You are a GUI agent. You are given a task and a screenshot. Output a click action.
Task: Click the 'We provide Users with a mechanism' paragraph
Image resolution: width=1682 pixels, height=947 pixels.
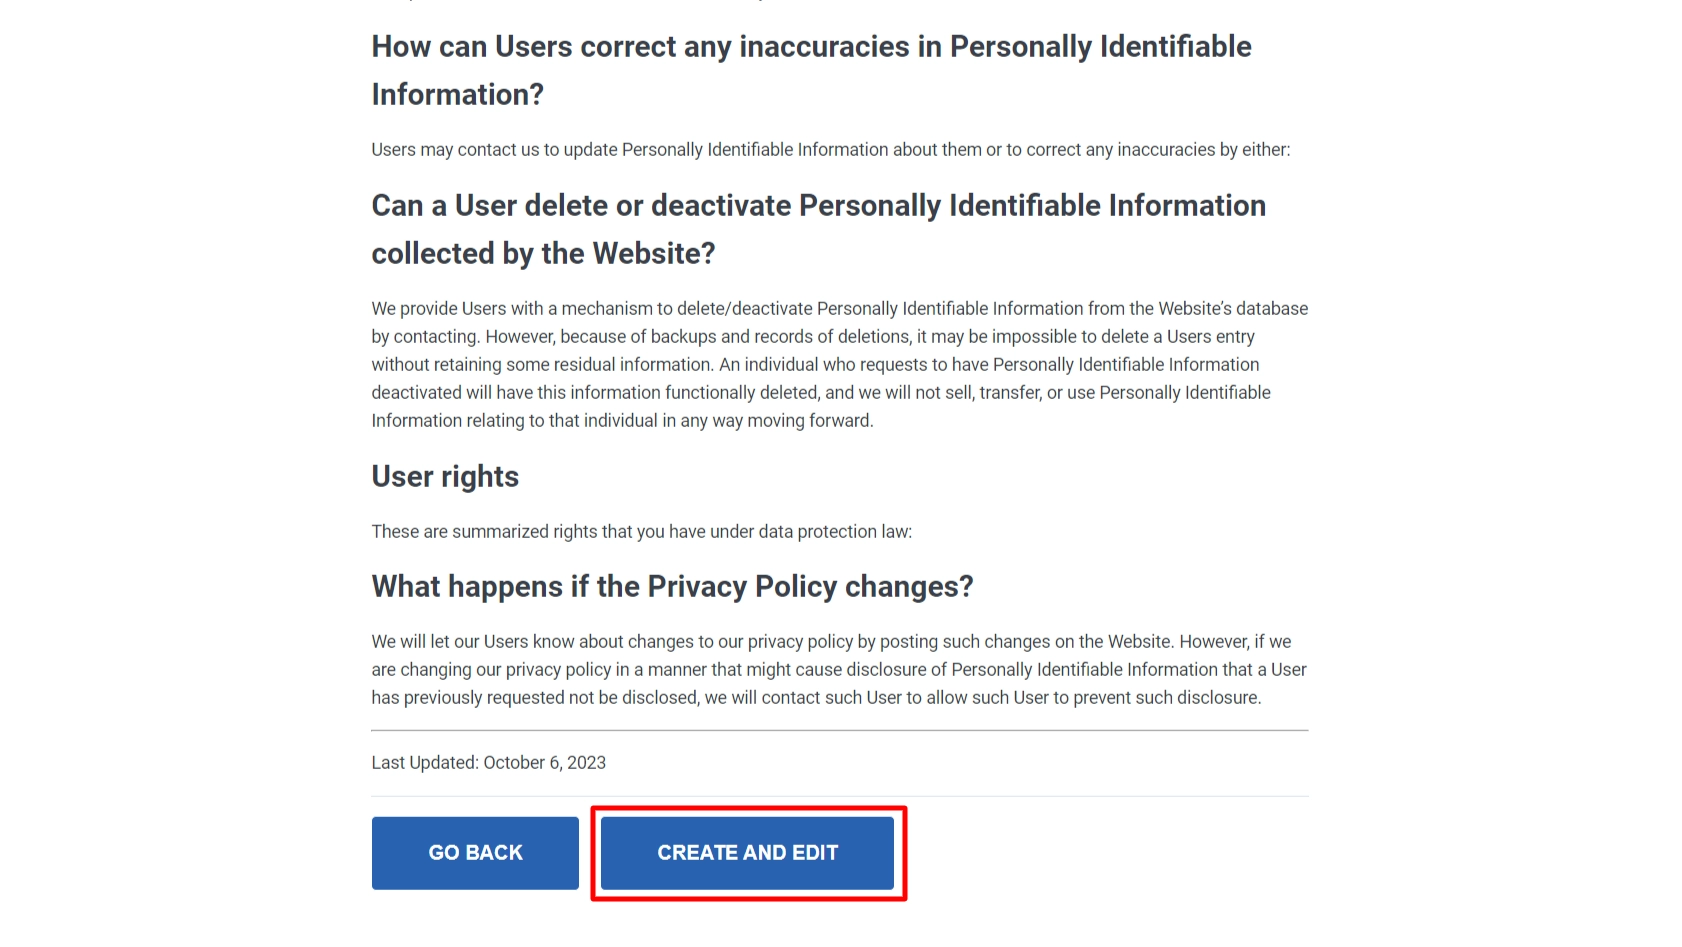point(839,365)
